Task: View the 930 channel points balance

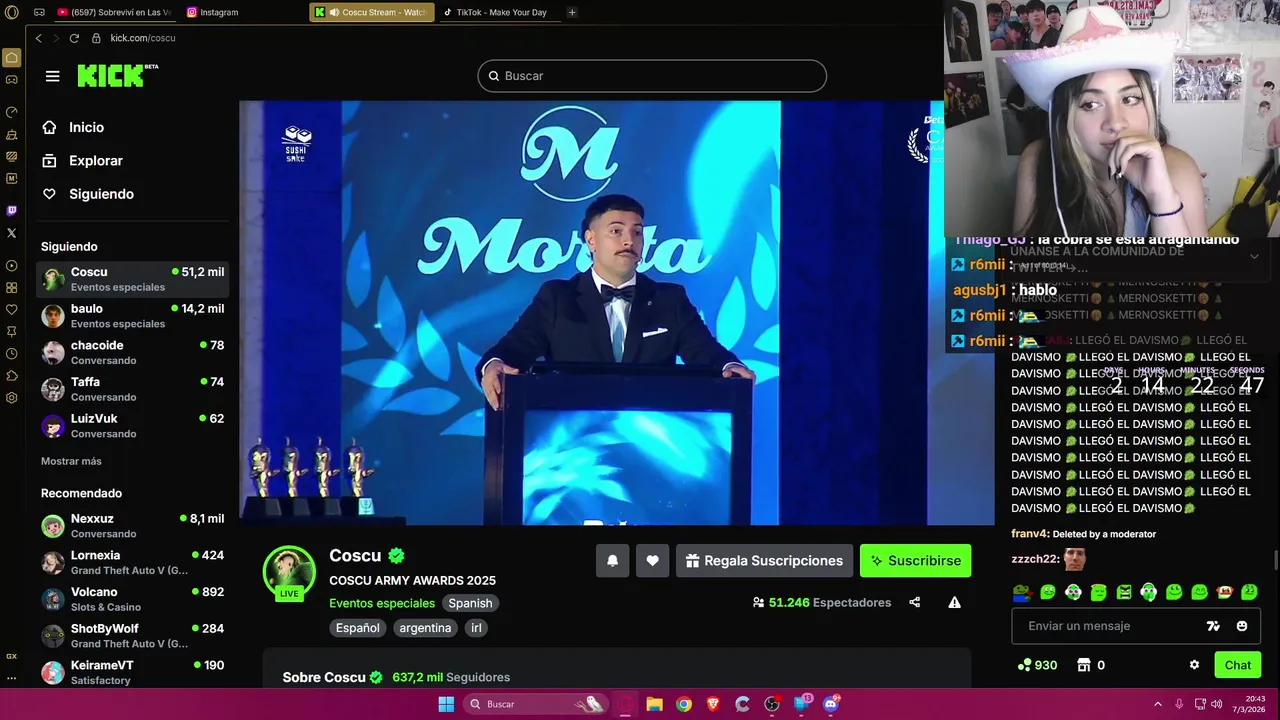Action: [x=1037, y=665]
